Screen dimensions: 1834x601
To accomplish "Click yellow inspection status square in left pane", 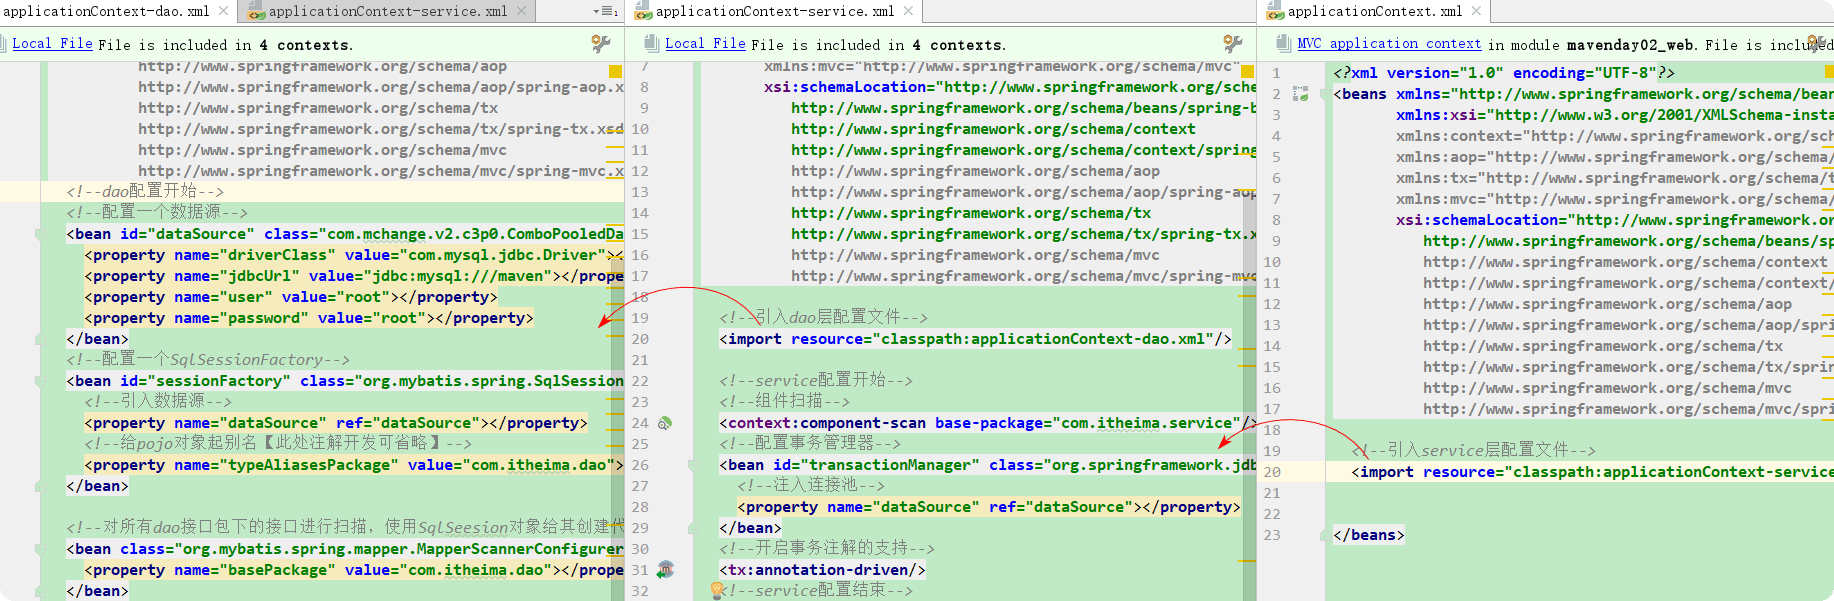I will 615,71.
